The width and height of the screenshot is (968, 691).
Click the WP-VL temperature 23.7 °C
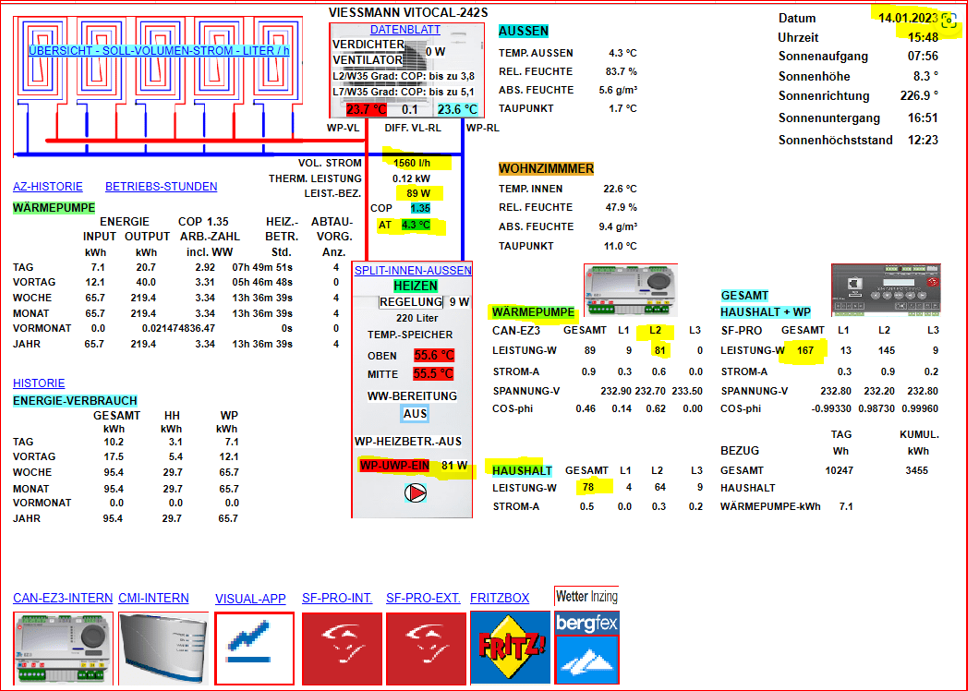(x=366, y=109)
